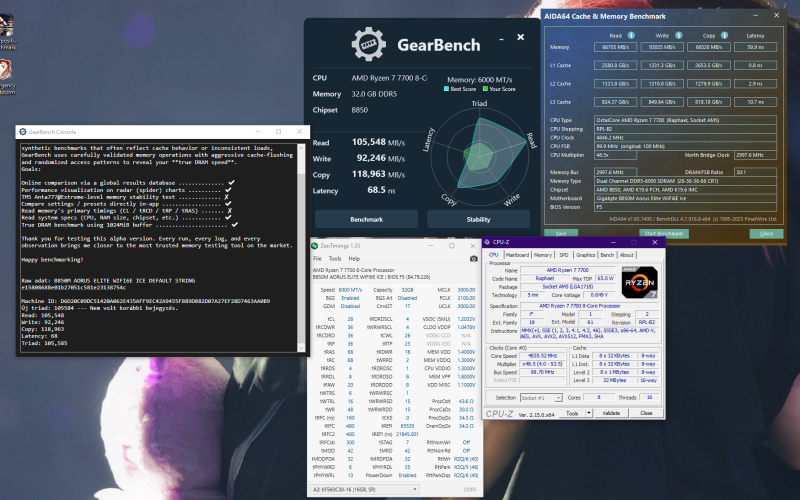The width and height of the screenshot is (800, 500).
Task: Click the tREFI 65535 value in ZenTimings
Action: (x=407, y=426)
